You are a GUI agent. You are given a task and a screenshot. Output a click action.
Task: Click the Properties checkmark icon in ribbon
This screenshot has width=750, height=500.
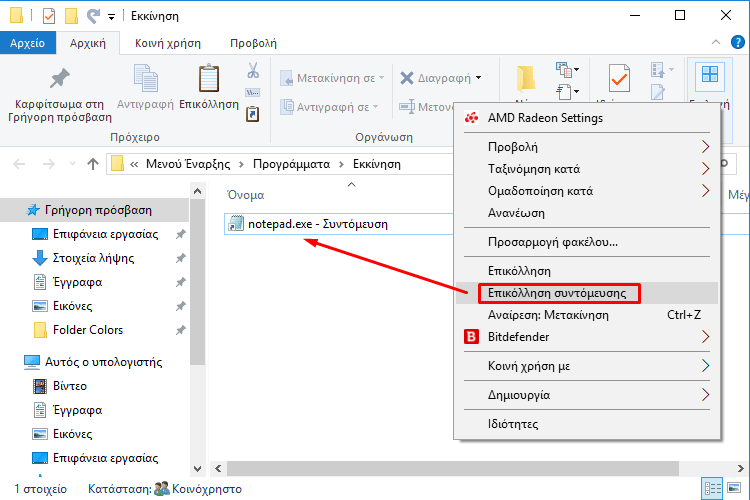coord(619,78)
